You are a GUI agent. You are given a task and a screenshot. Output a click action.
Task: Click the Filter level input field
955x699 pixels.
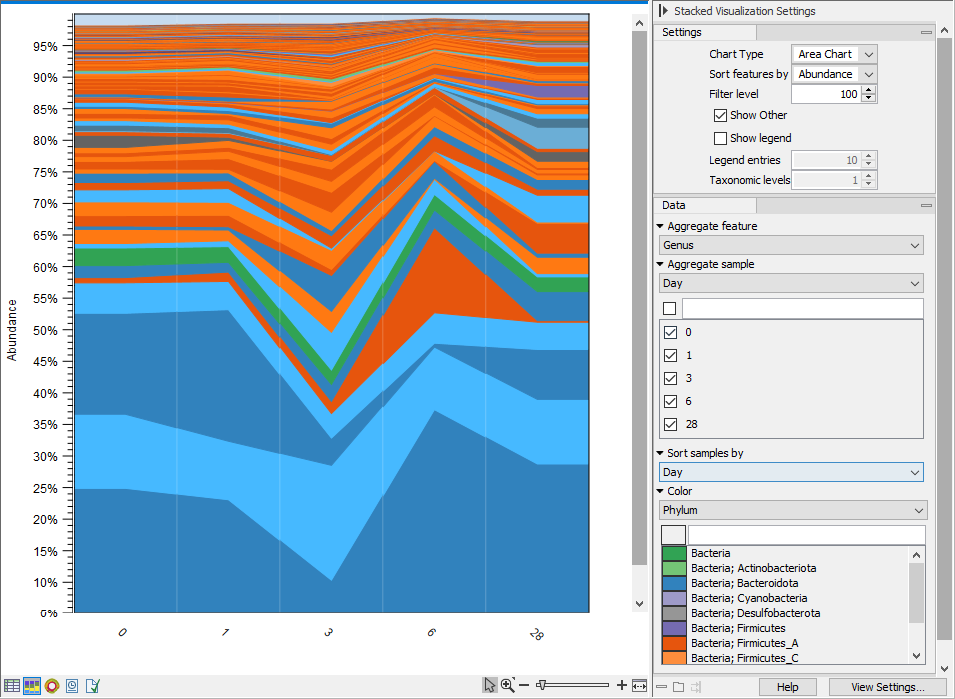pos(826,94)
